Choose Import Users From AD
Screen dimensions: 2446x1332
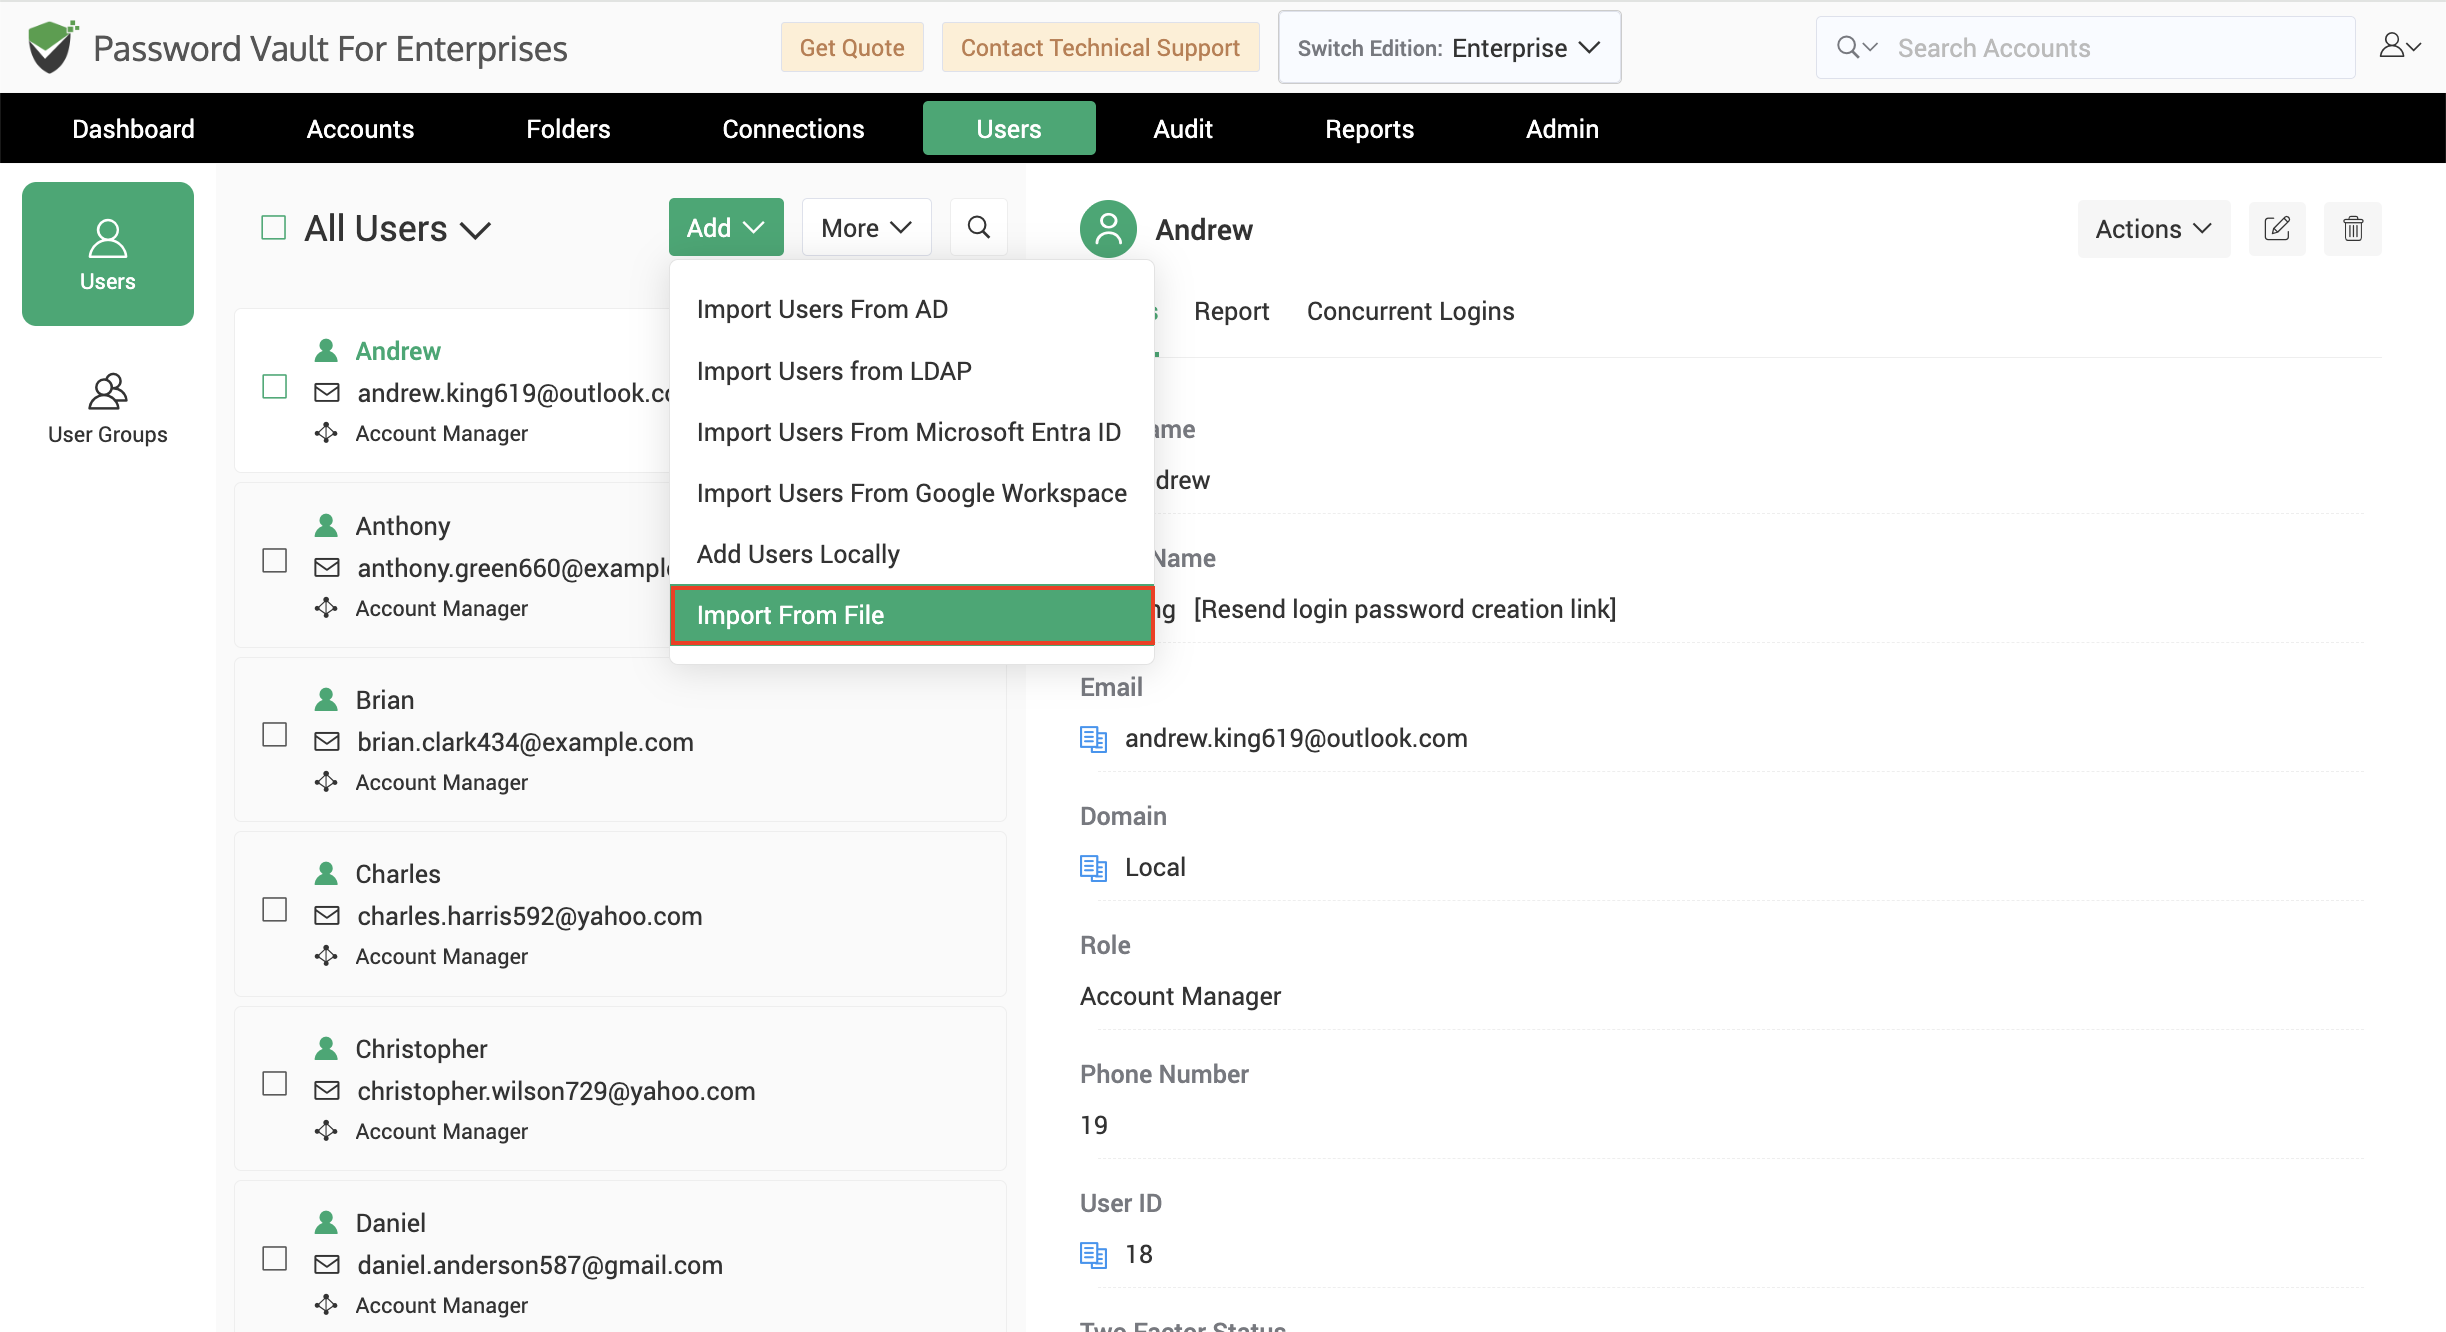(912, 309)
